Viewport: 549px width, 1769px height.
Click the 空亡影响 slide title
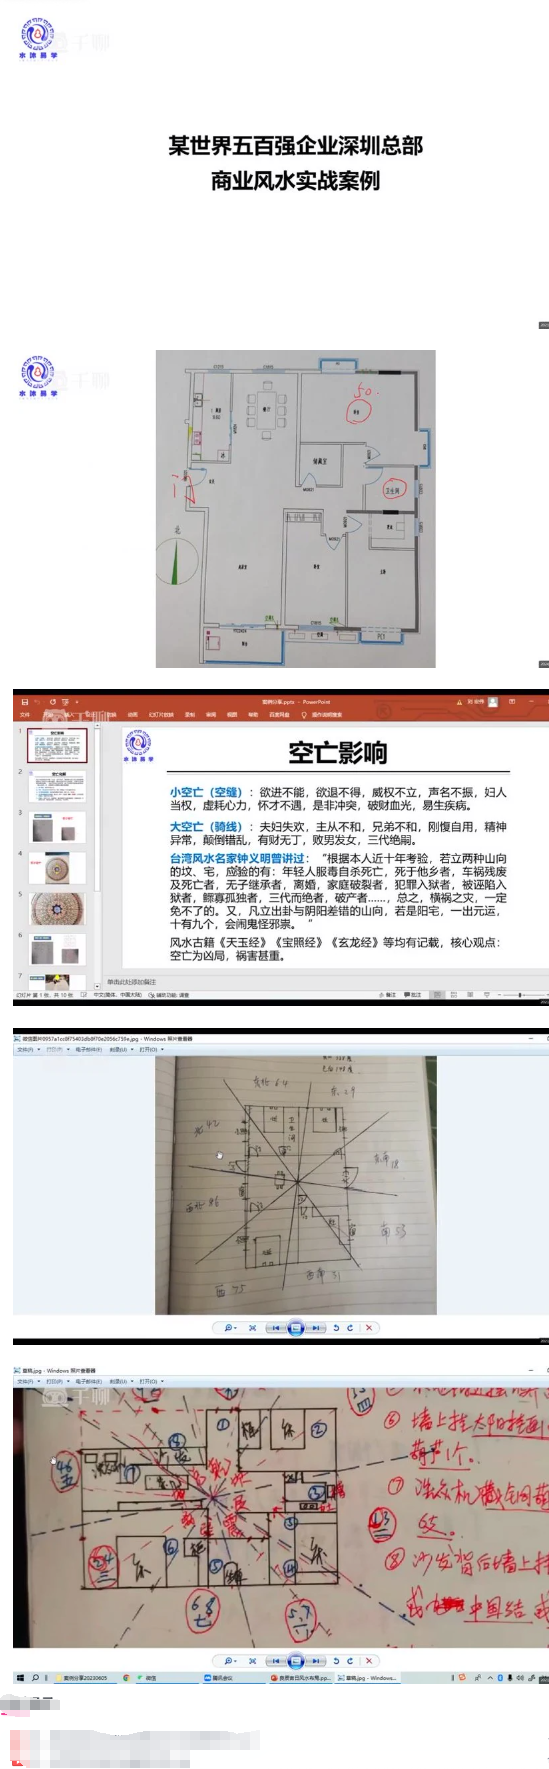[337, 753]
